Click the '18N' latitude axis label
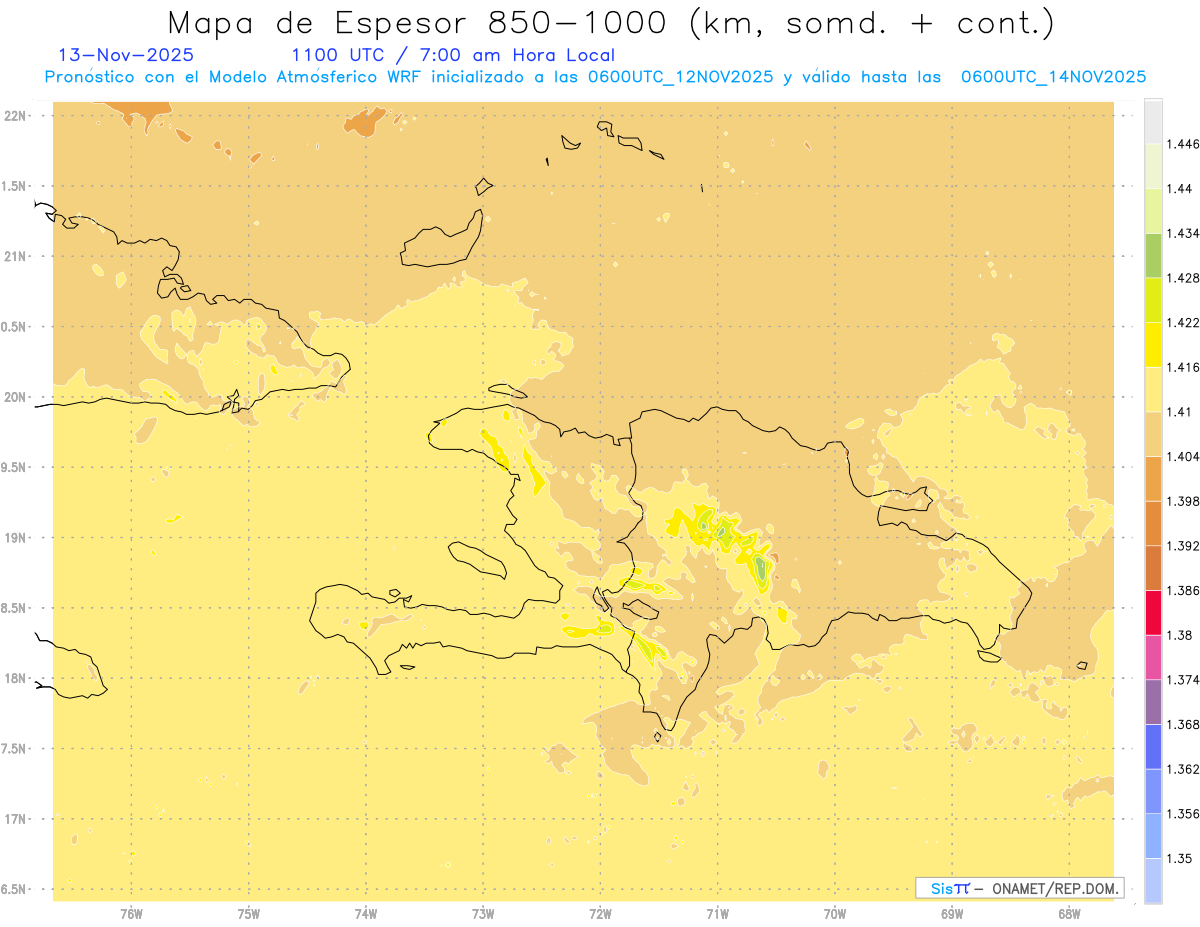Screen dimensions: 1200x927 [15, 679]
